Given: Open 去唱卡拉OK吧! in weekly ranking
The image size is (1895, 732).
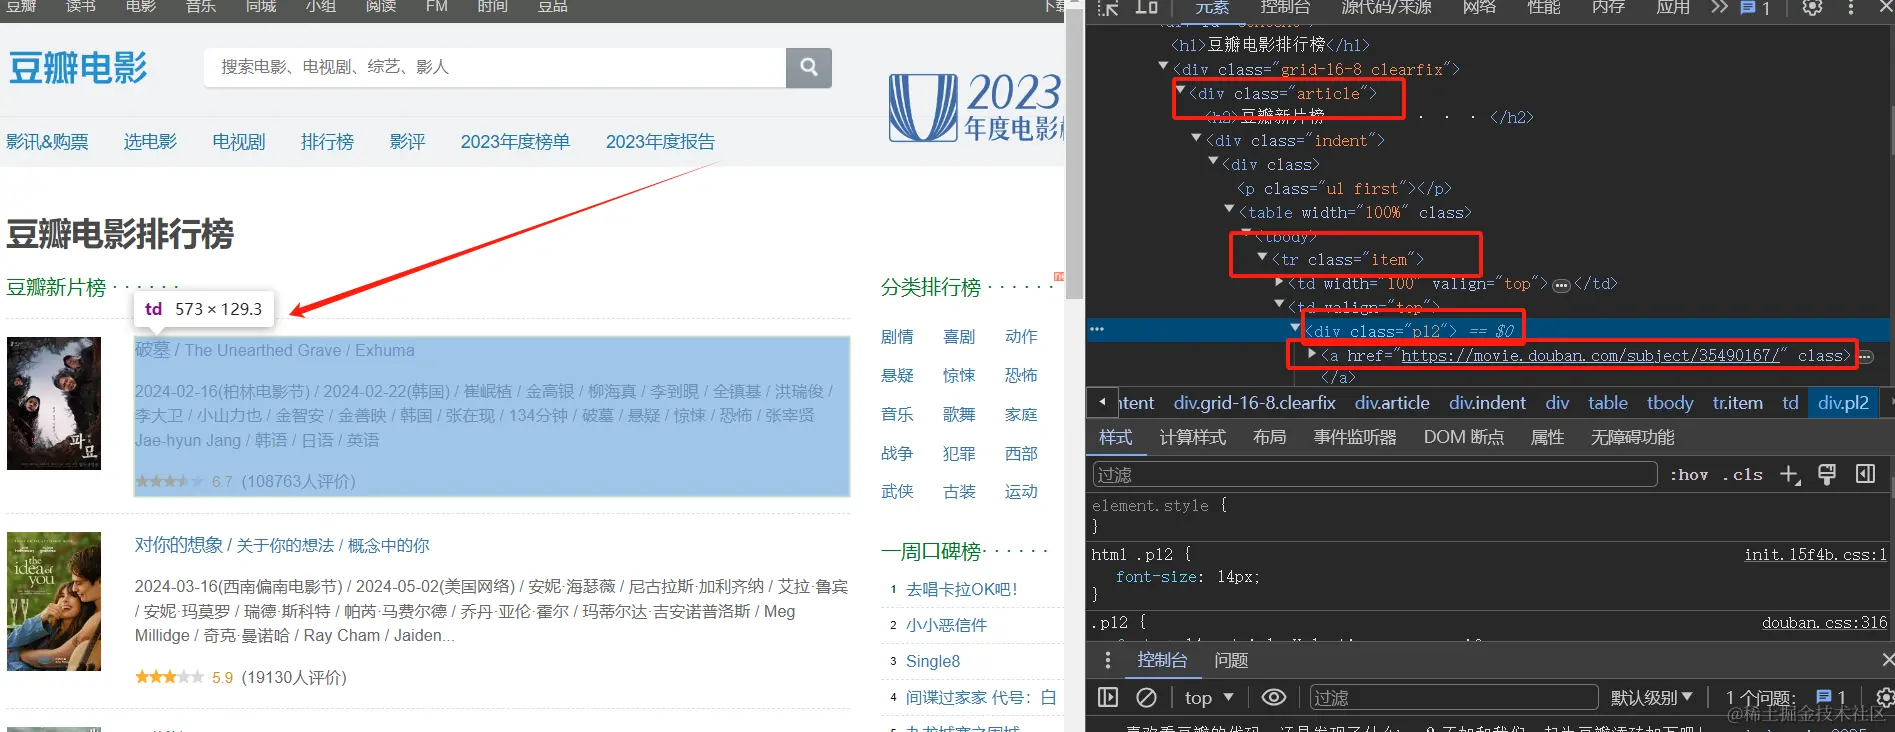Looking at the screenshot, I should pyautogui.click(x=961, y=589).
